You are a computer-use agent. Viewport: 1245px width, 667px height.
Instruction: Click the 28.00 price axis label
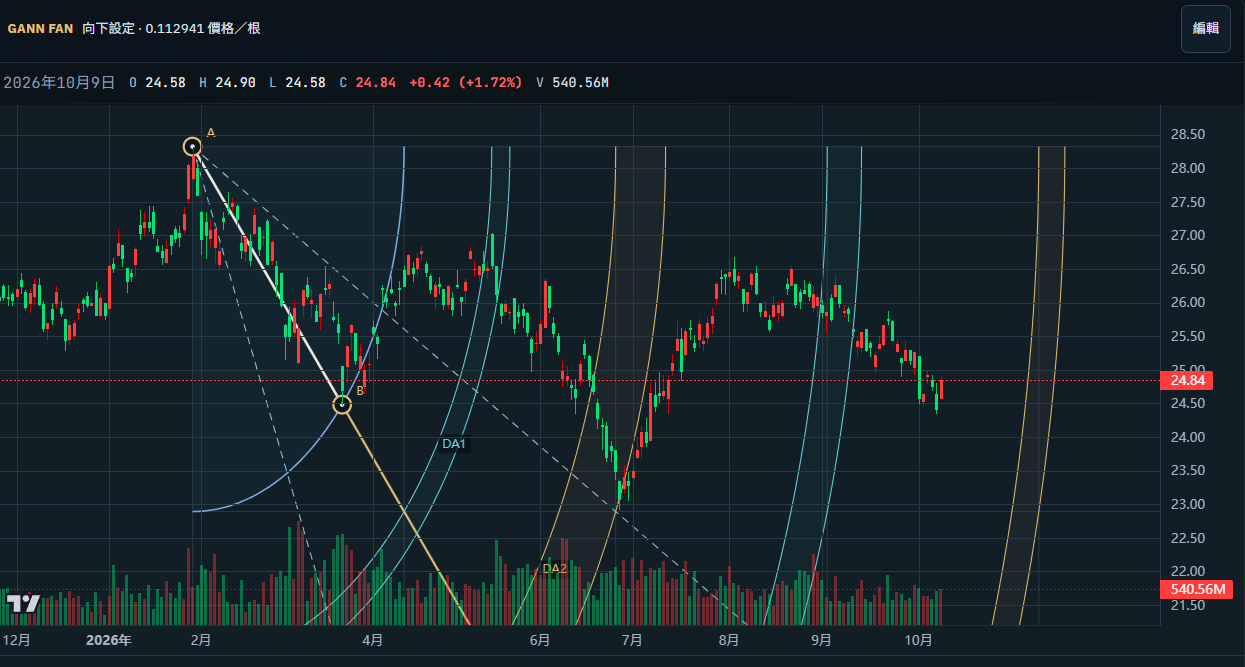tap(1186, 168)
